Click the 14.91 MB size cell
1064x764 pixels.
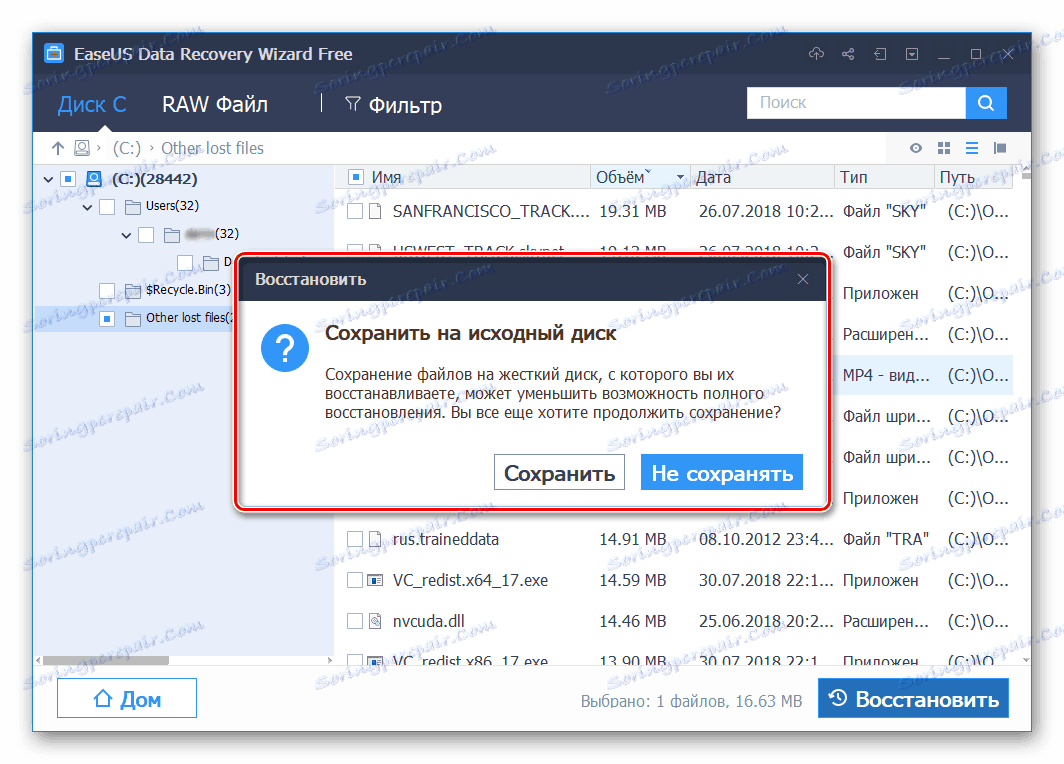(633, 539)
